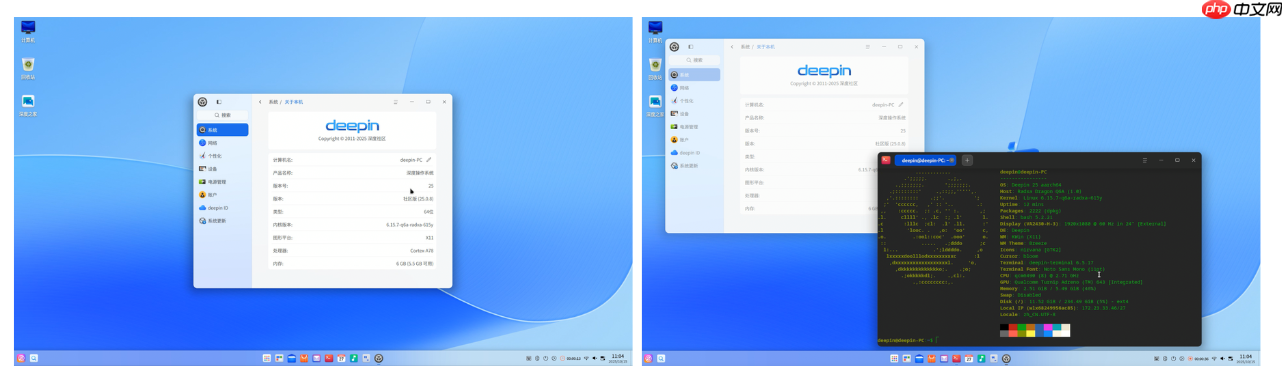The height and width of the screenshot is (383, 1283).
Task: Toggle sidebar icon in left settings title bar
Action: [218, 102]
